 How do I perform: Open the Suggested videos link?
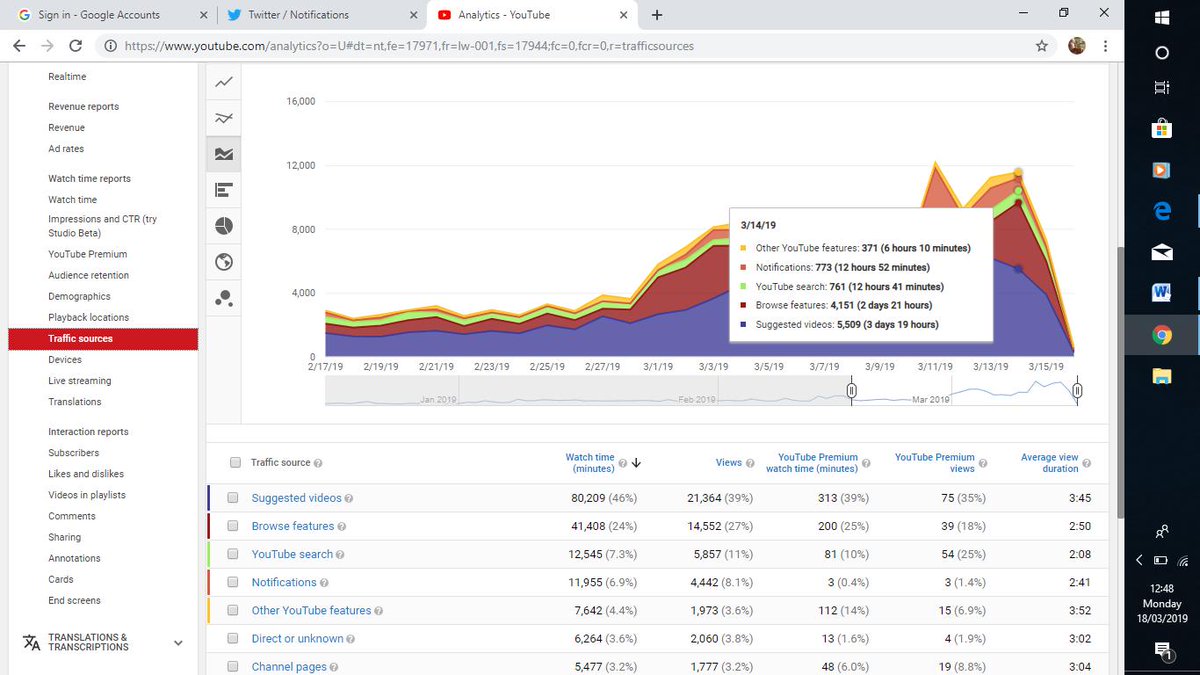(296, 498)
